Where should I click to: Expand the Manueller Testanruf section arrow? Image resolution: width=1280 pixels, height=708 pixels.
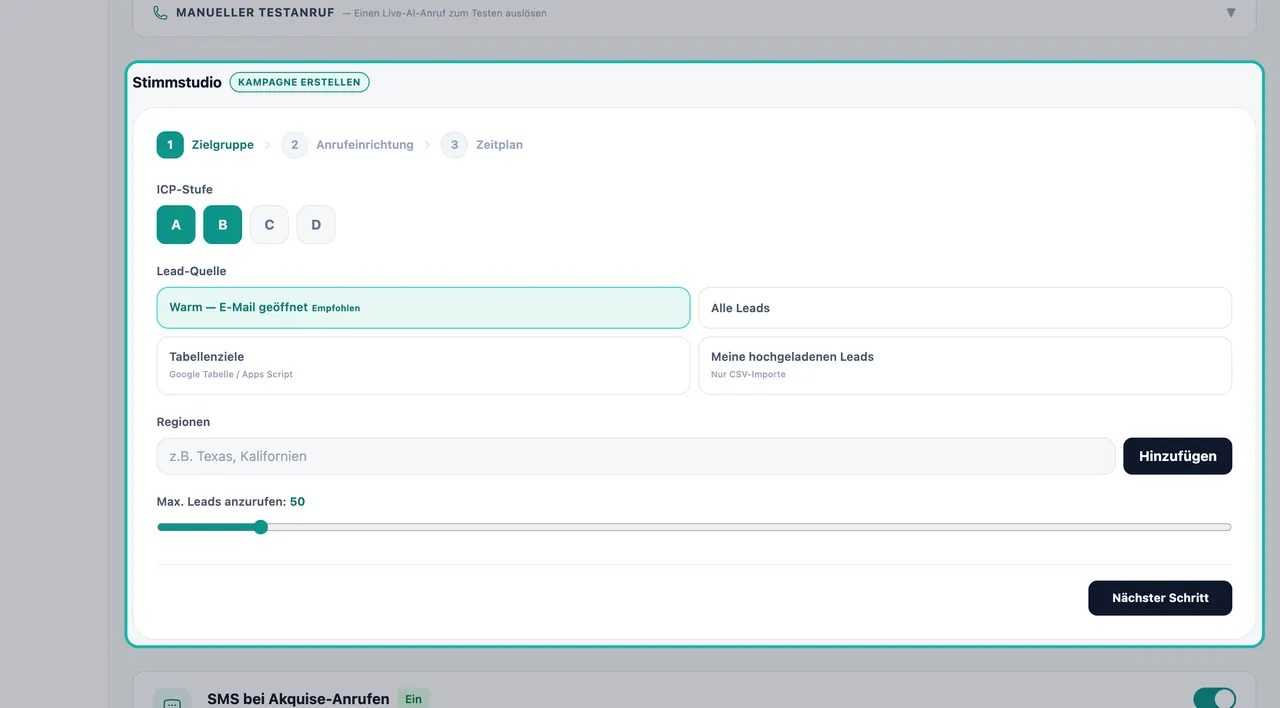click(x=1231, y=13)
